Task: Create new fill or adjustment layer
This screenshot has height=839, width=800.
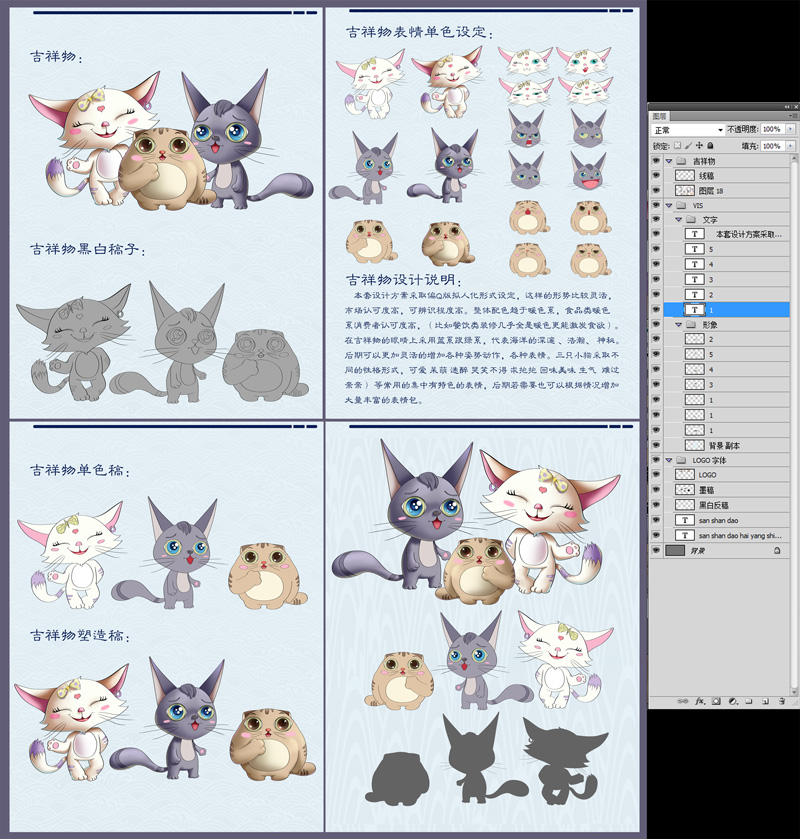Action: pyautogui.click(x=733, y=701)
